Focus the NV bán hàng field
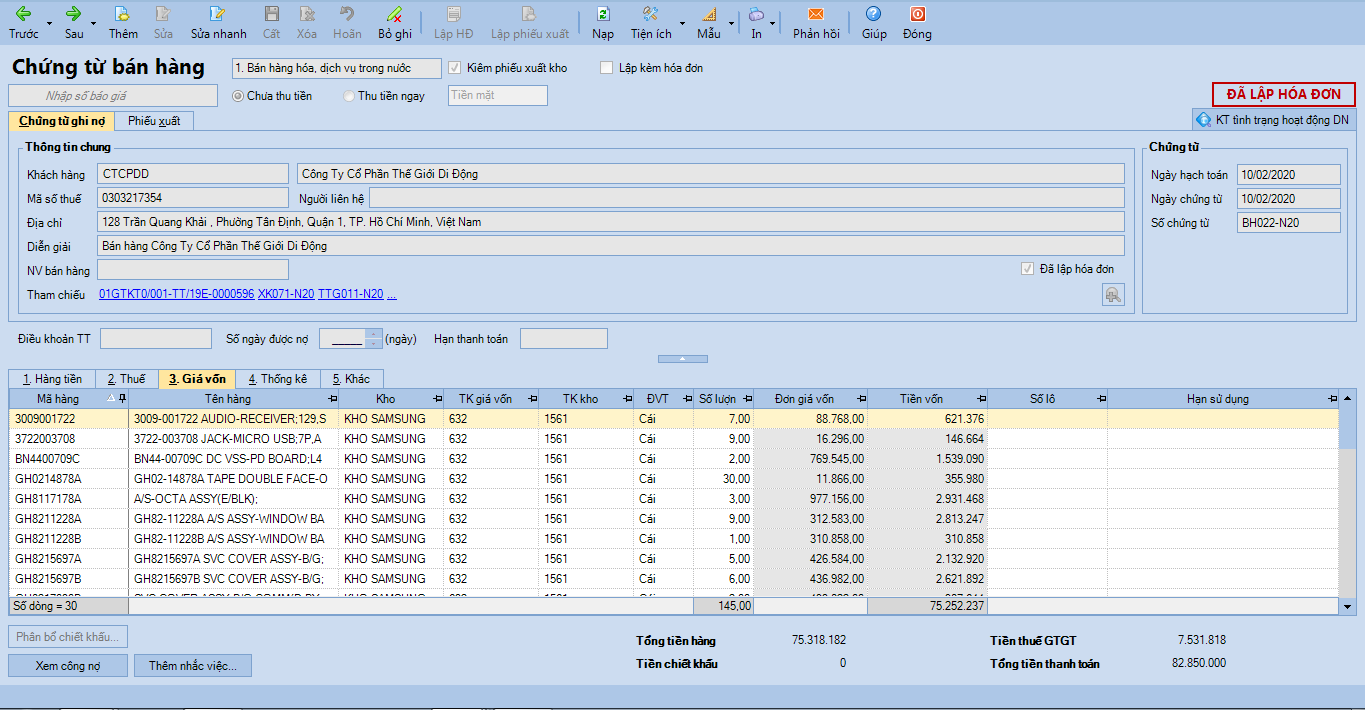1365x710 pixels. pyautogui.click(x=193, y=270)
